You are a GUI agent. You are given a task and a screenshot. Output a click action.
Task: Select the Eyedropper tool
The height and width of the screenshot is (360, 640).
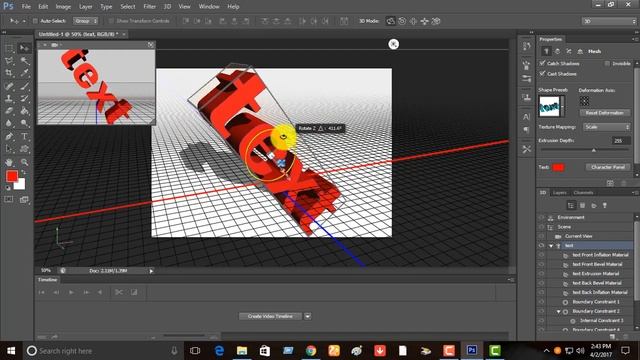tap(24, 73)
